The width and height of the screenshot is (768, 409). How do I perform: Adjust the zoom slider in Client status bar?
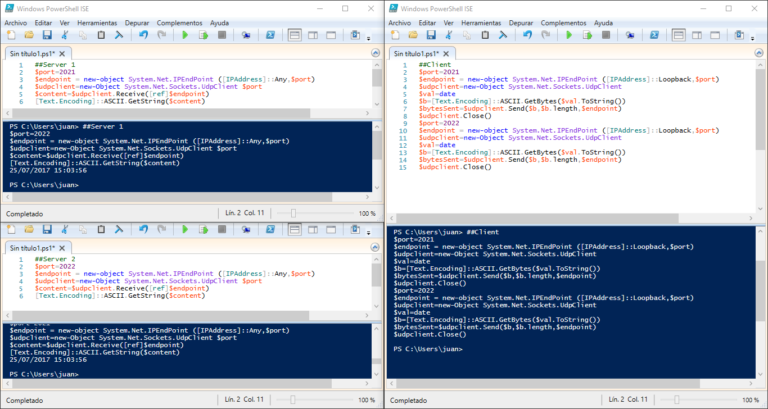pyautogui.click(x=676, y=400)
